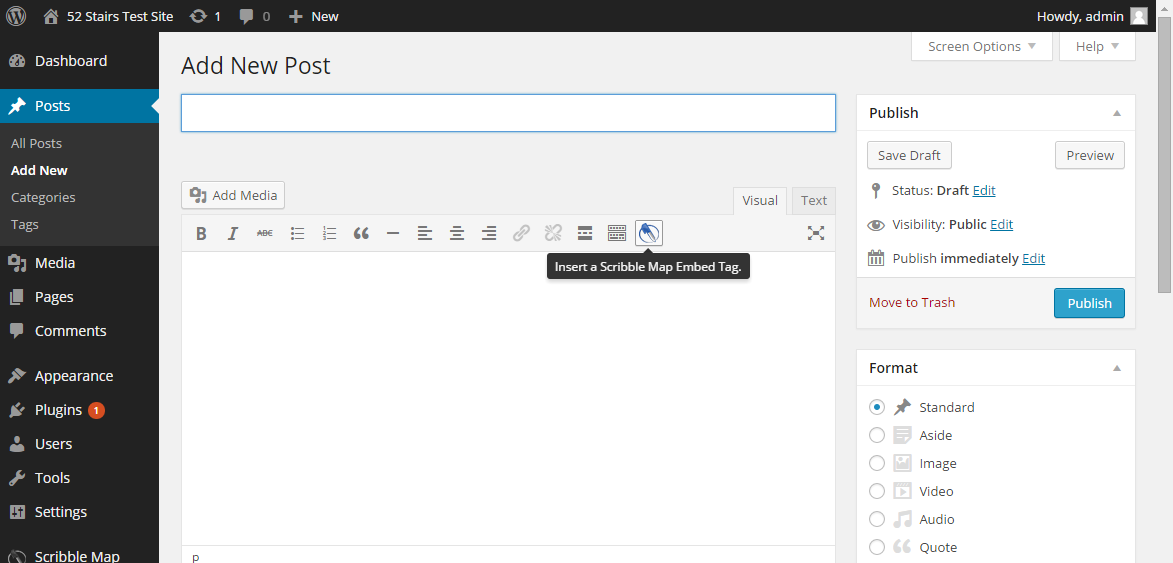Viewport: 1173px width, 563px height.
Task: Open Categories submenu
Action: (x=43, y=197)
